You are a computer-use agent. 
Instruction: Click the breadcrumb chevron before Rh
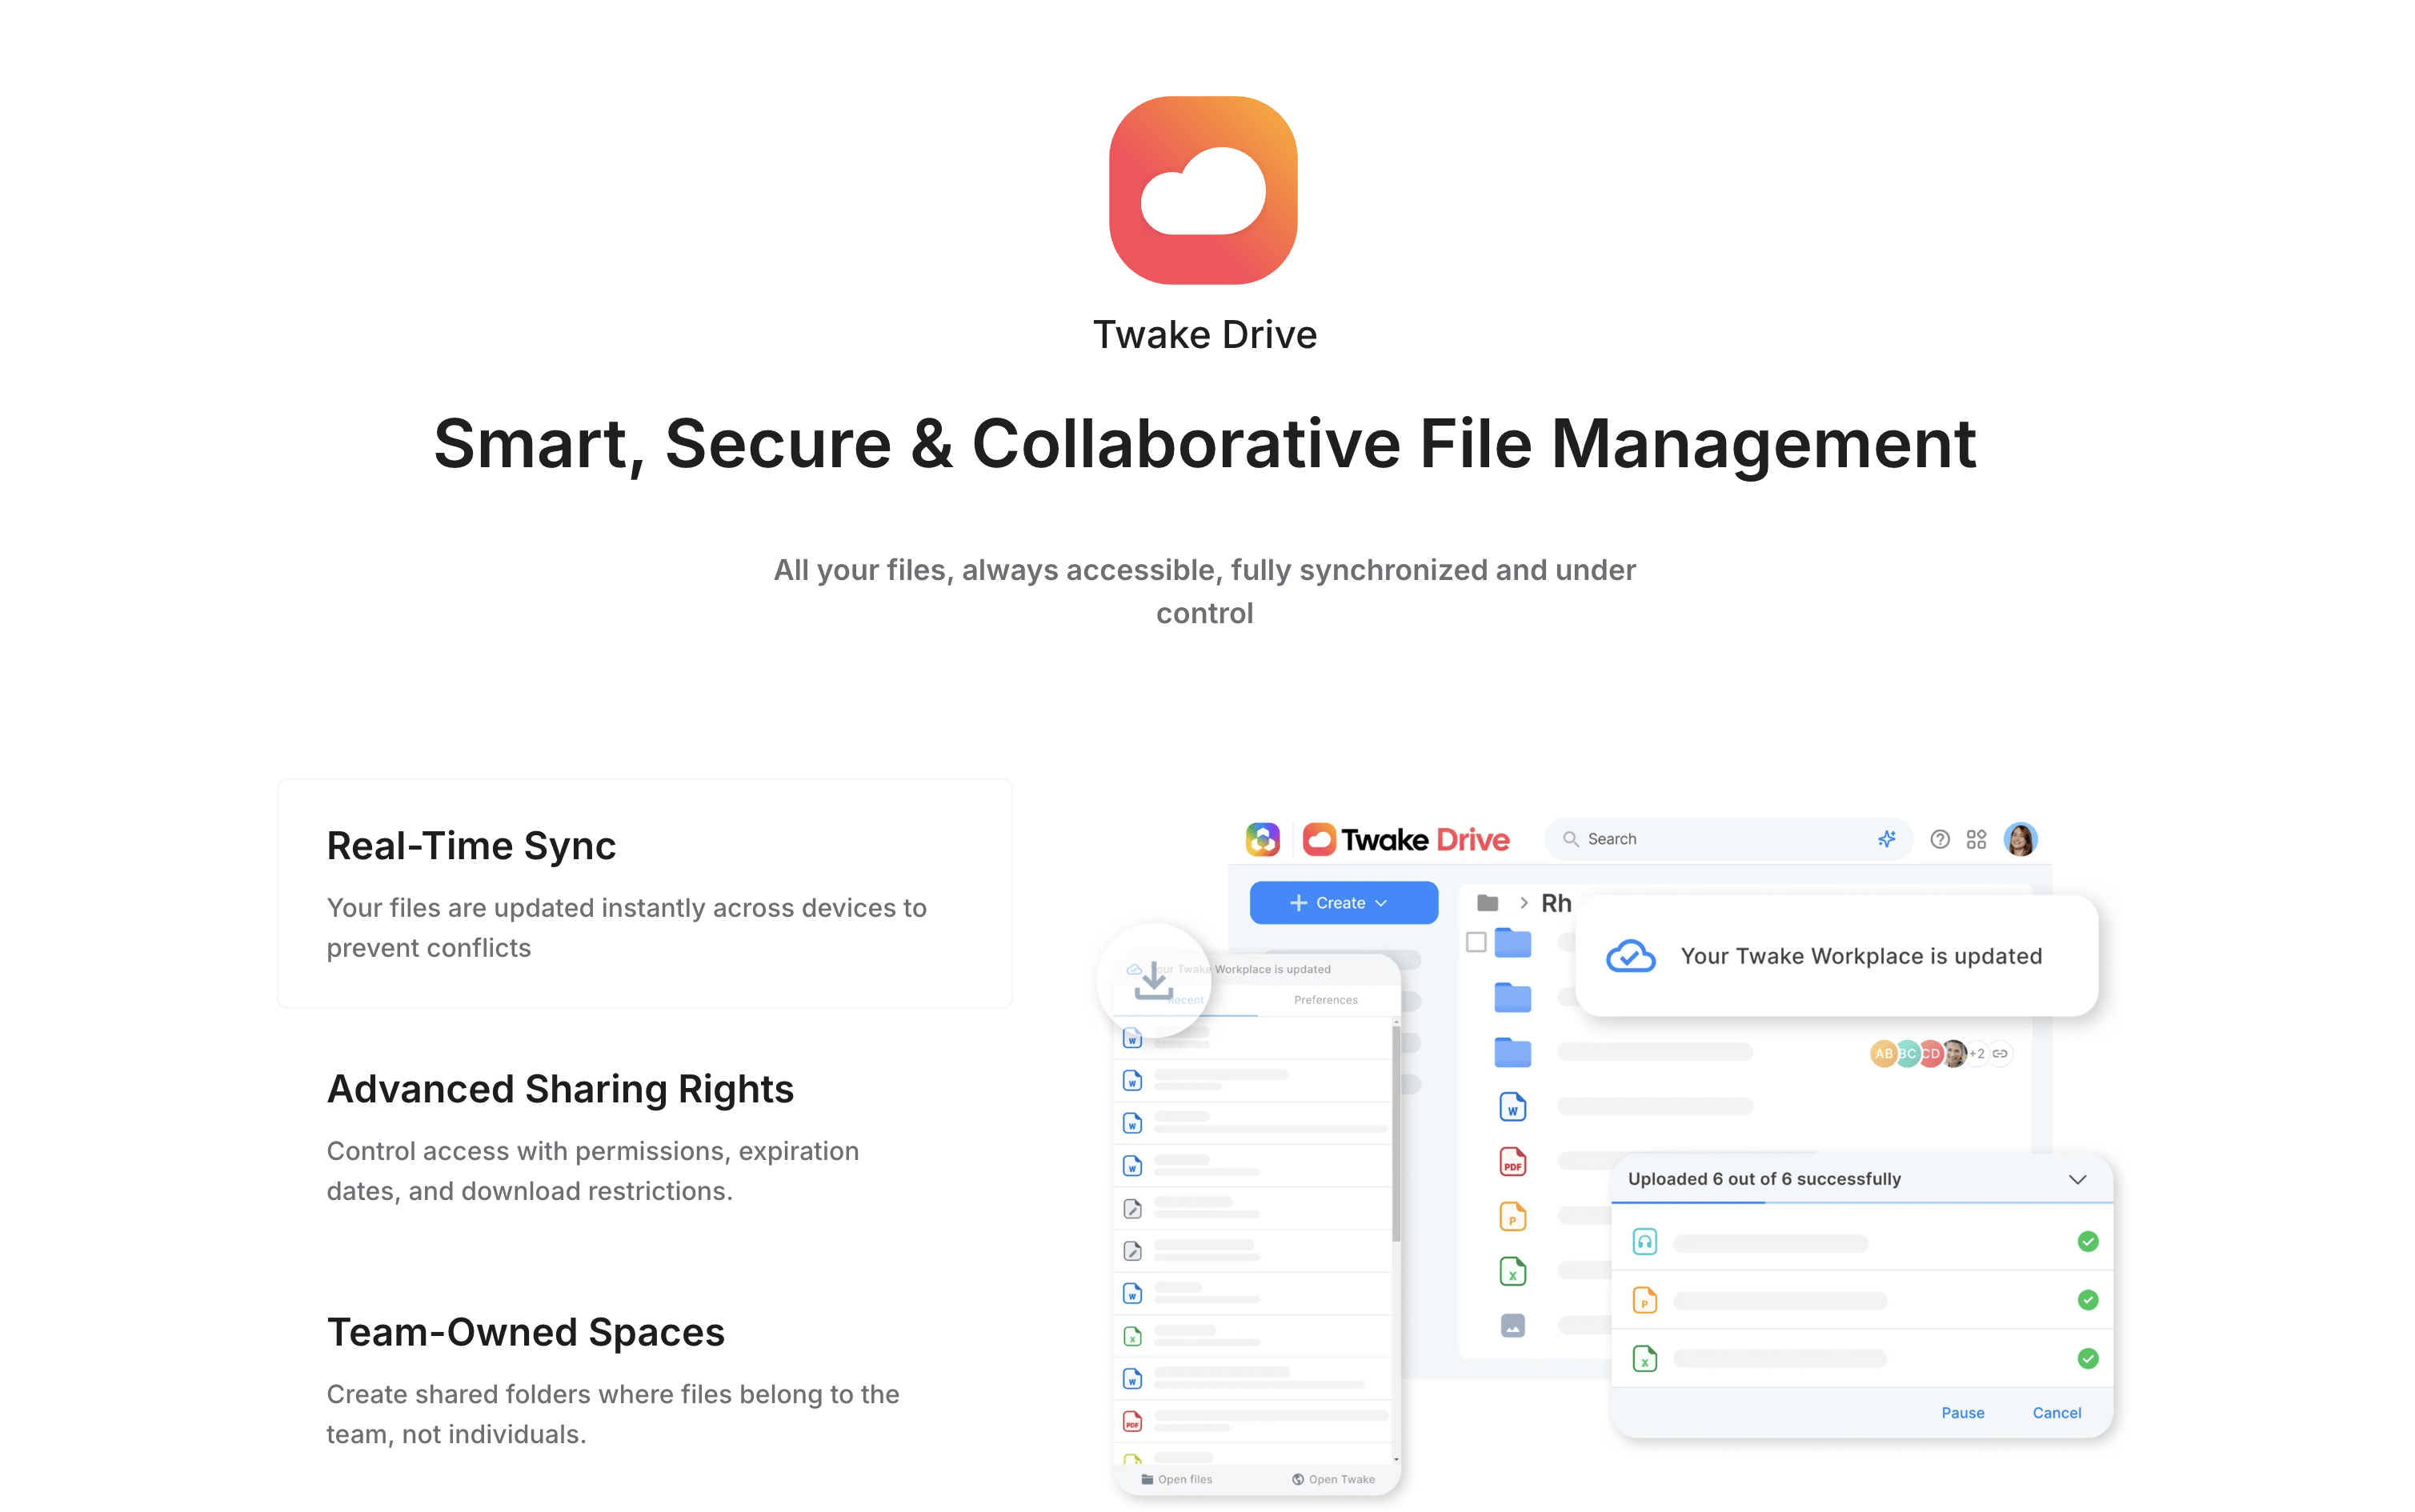coord(1523,903)
